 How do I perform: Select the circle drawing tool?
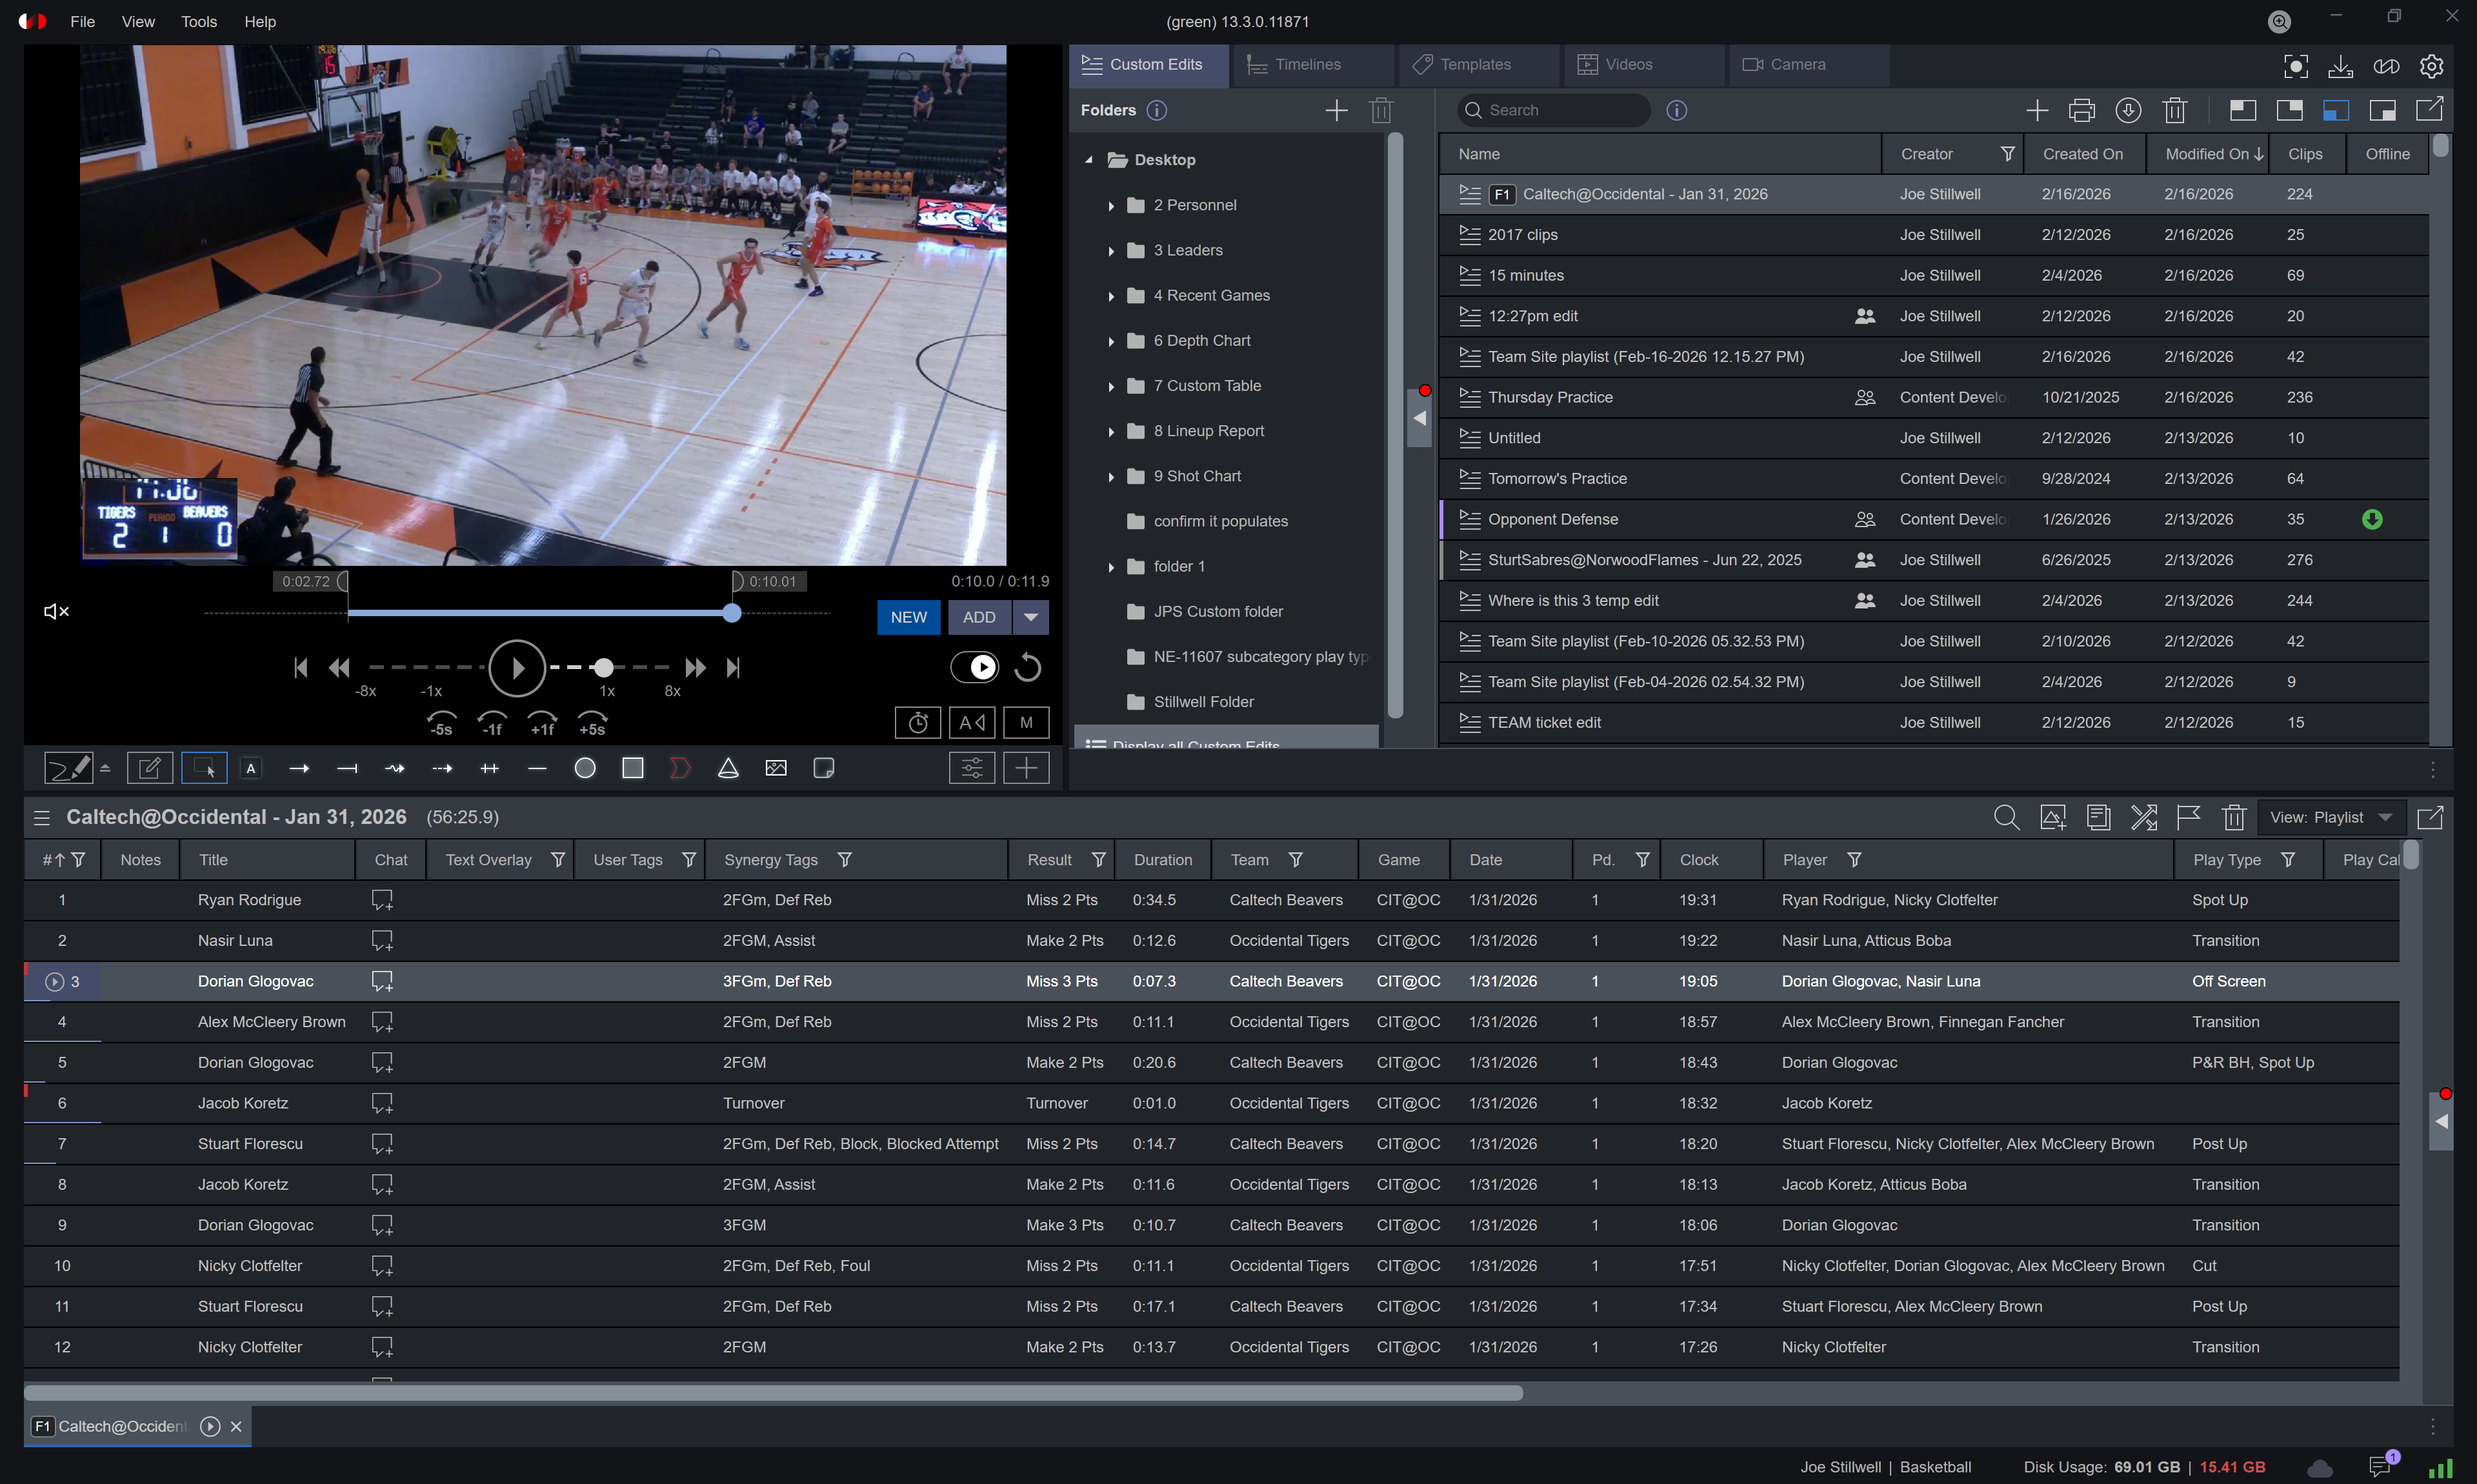point(585,768)
